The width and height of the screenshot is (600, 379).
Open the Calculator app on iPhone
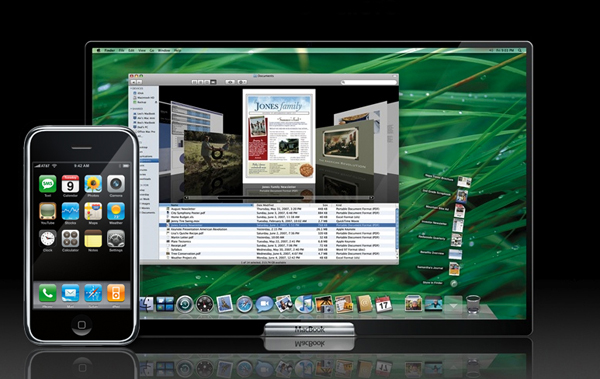(70, 239)
